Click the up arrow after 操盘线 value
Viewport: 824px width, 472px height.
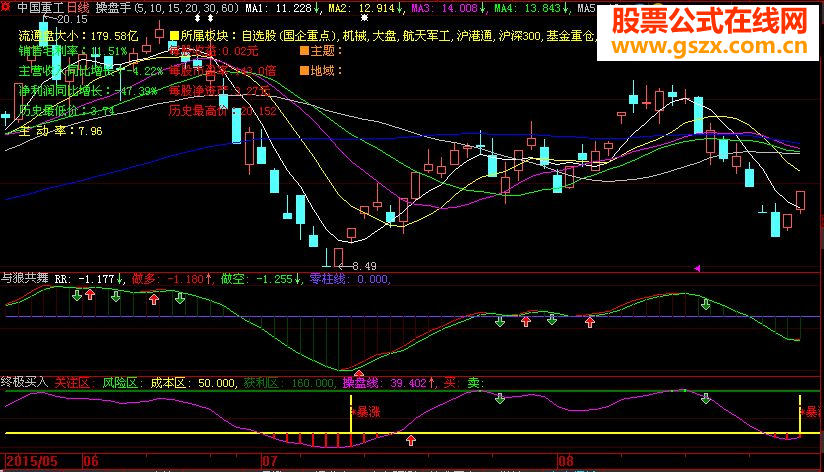click(432, 383)
